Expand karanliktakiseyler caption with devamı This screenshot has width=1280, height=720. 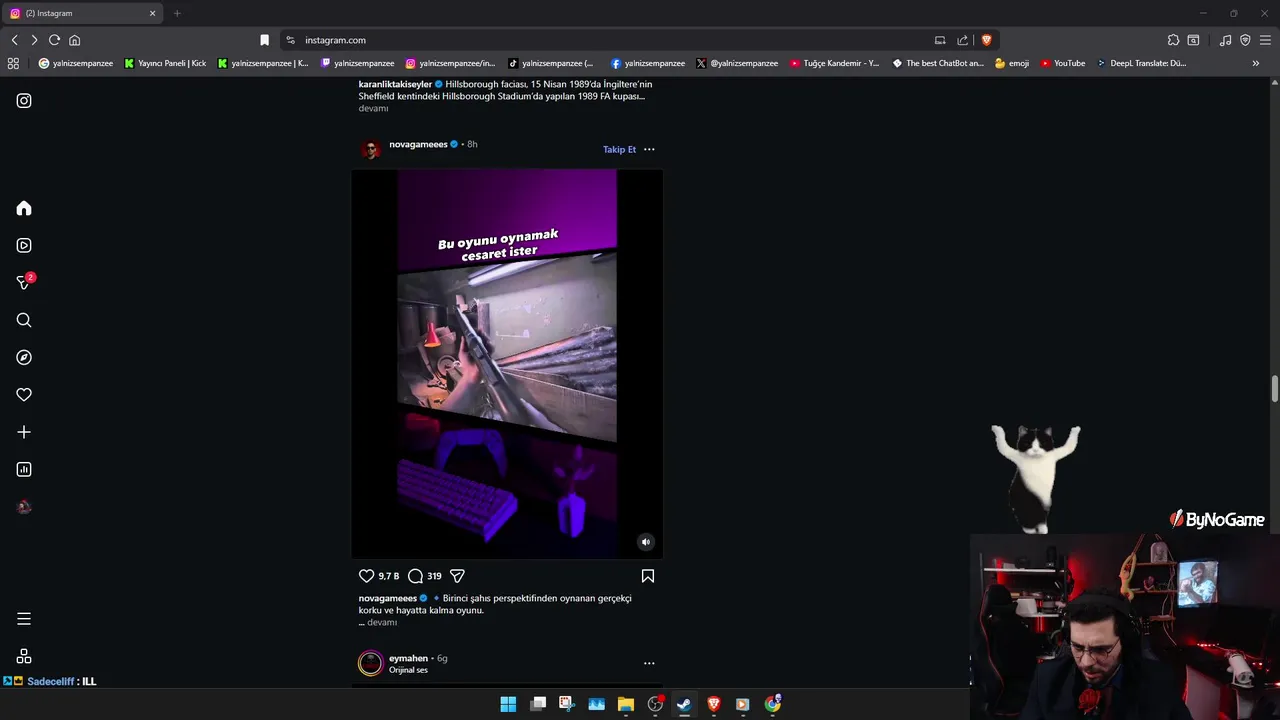click(373, 108)
